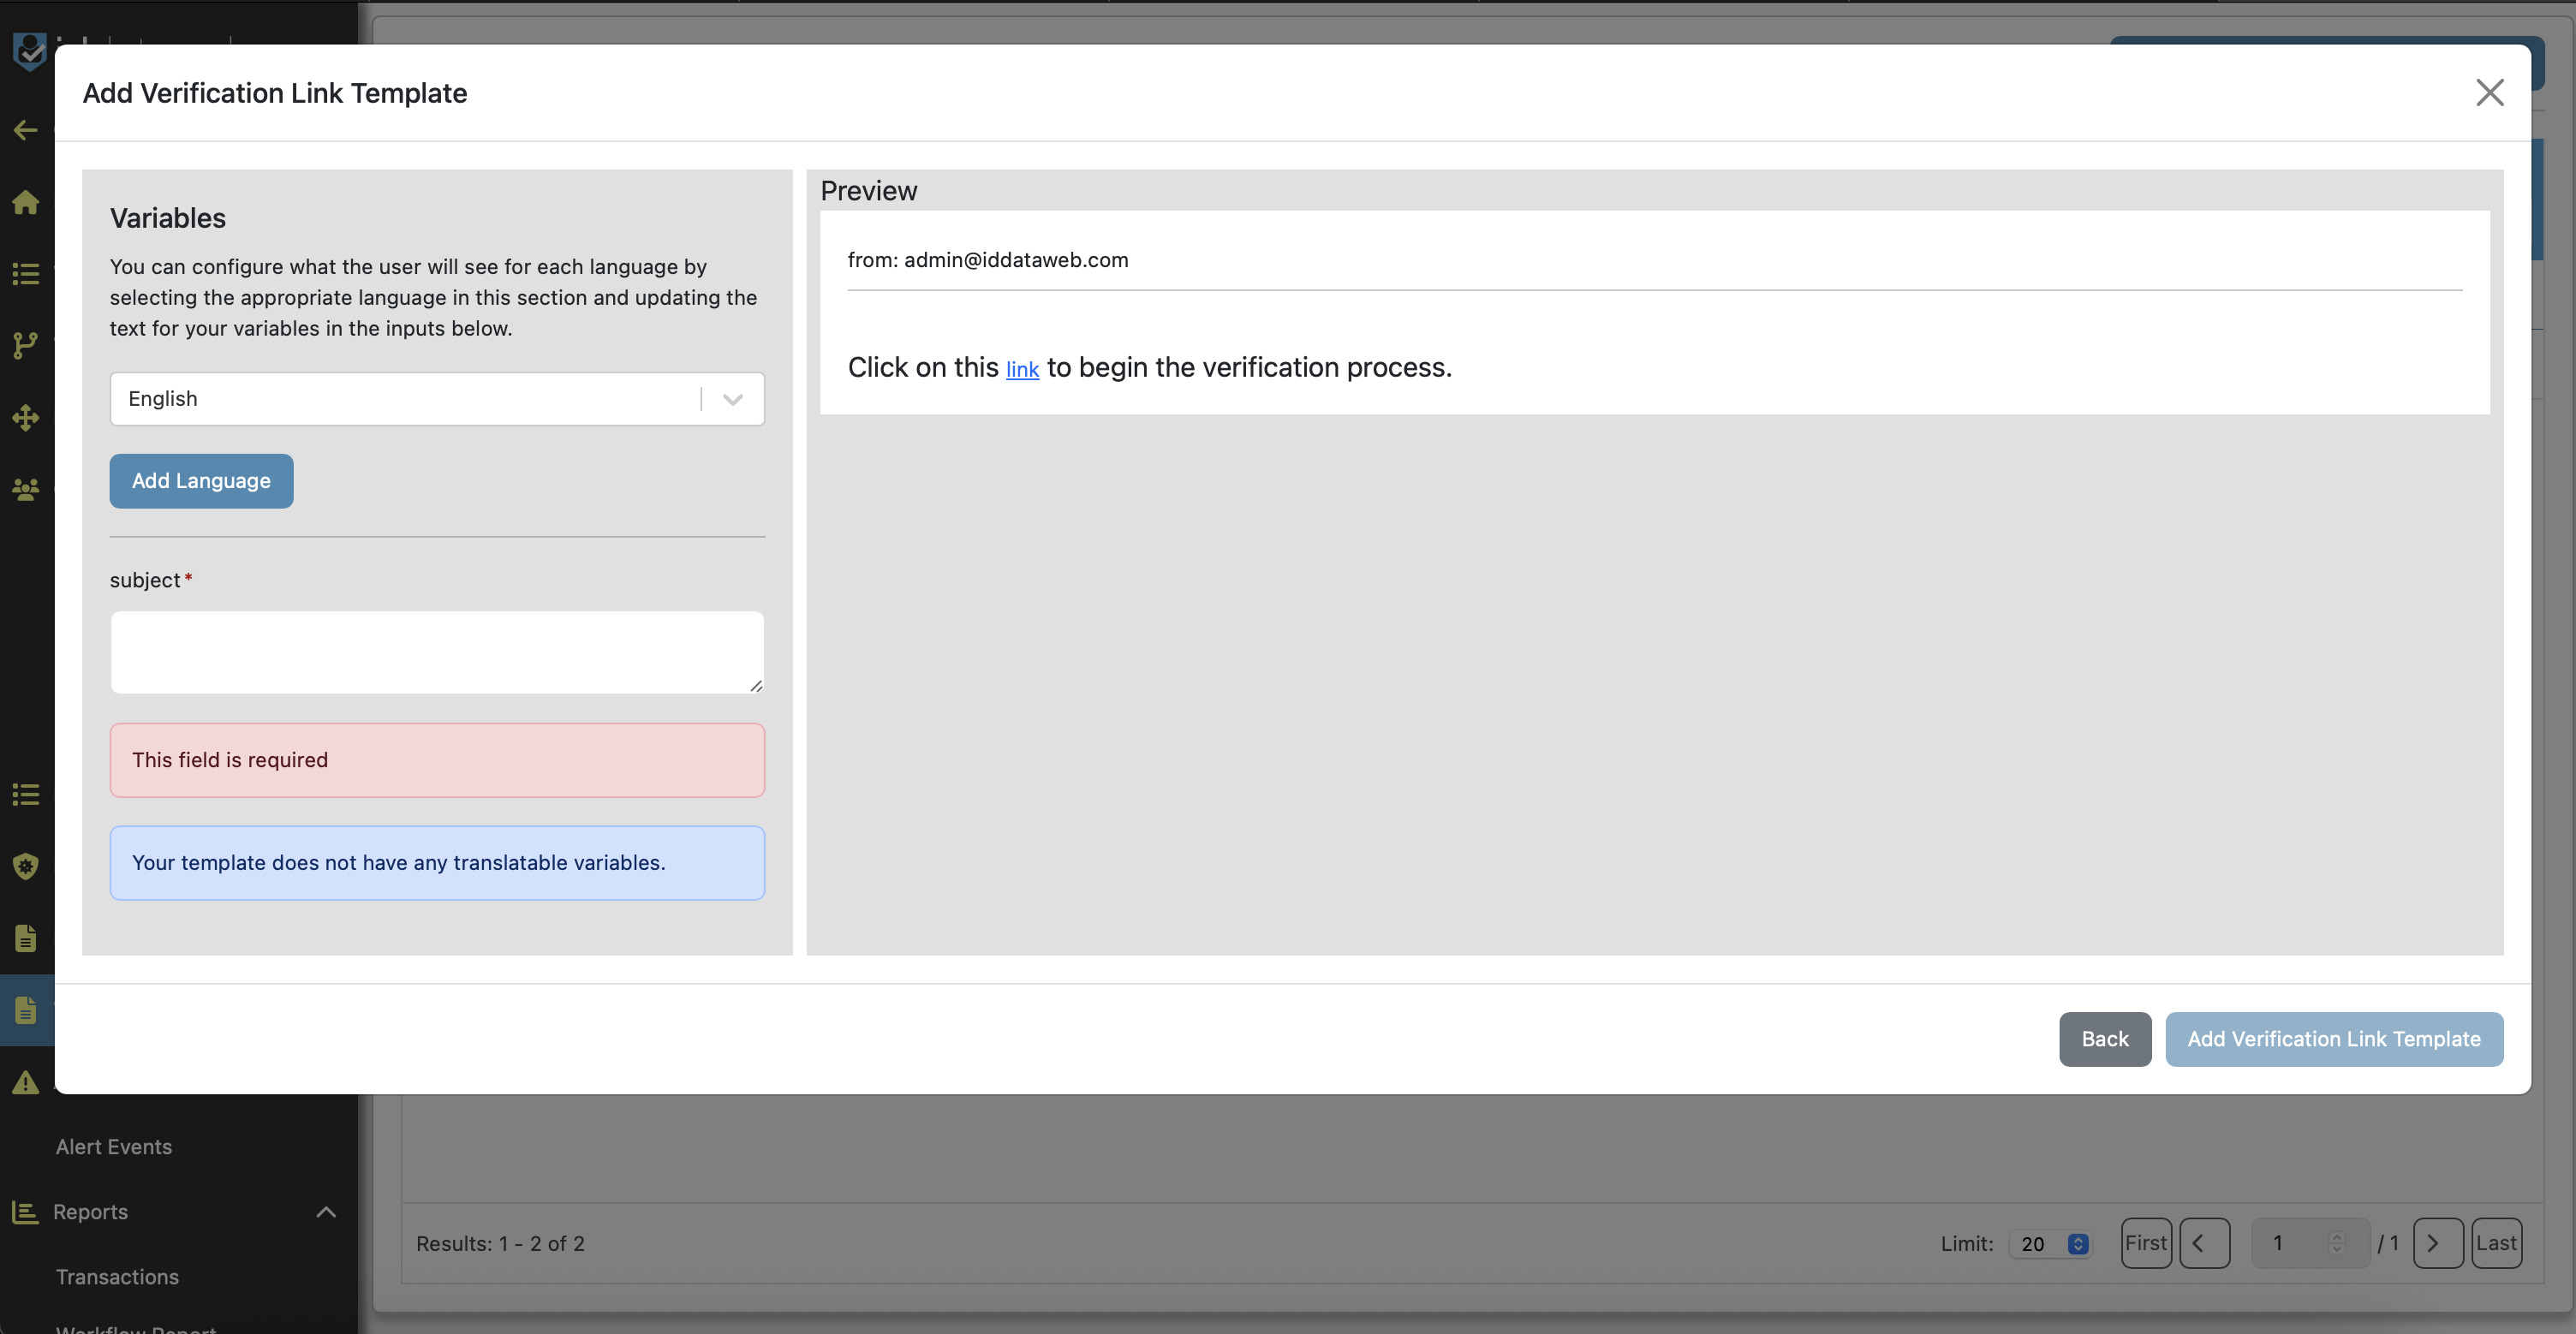Open the Limit 20 selector
This screenshot has width=2576, height=1334.
(x=2050, y=1243)
